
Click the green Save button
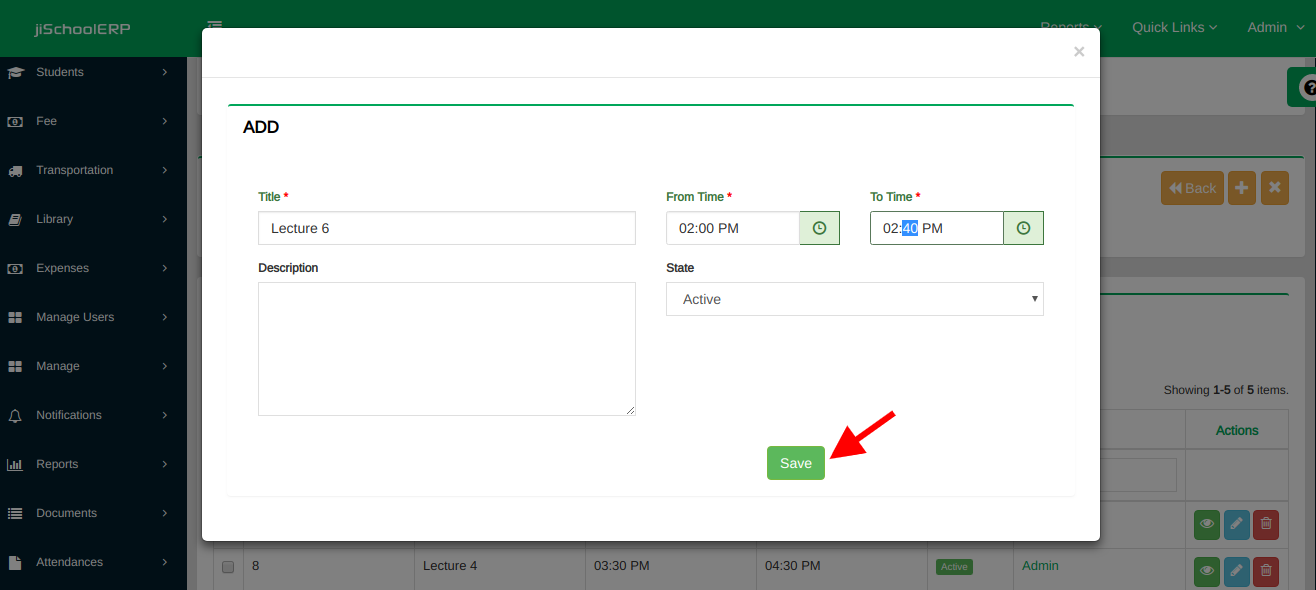pyautogui.click(x=796, y=463)
